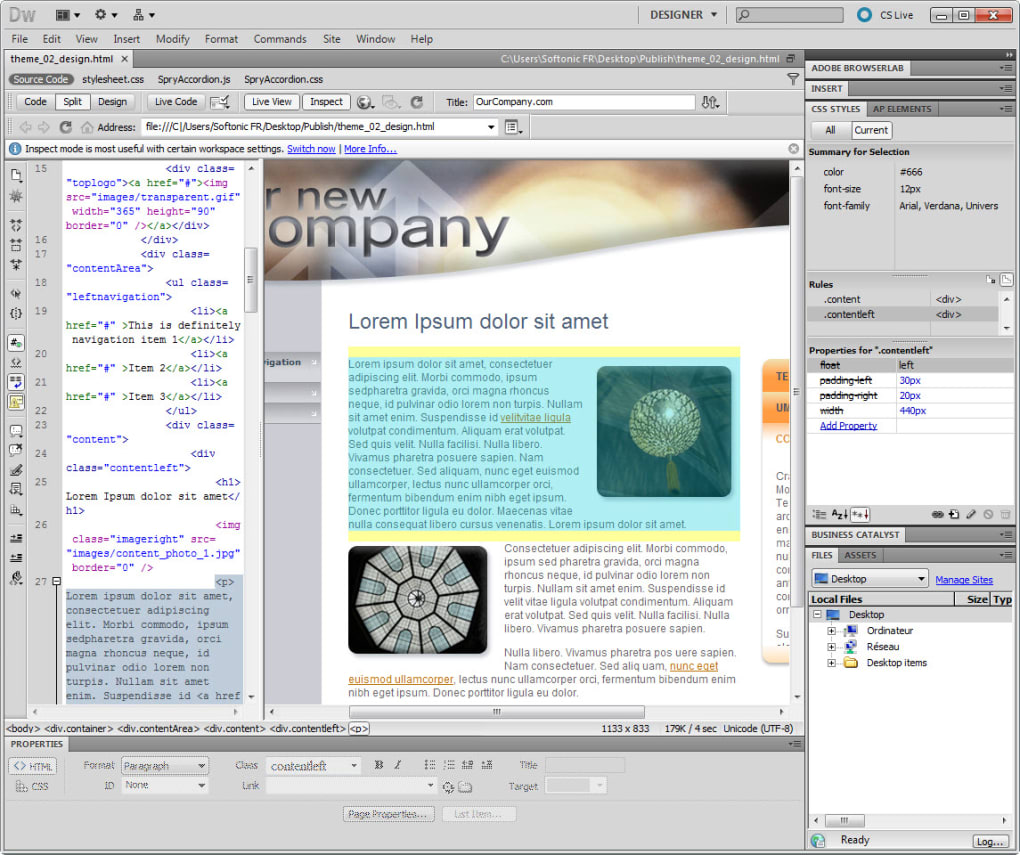The height and width of the screenshot is (855, 1020).
Task: Switch to the AP Elements tab
Action: 902,109
